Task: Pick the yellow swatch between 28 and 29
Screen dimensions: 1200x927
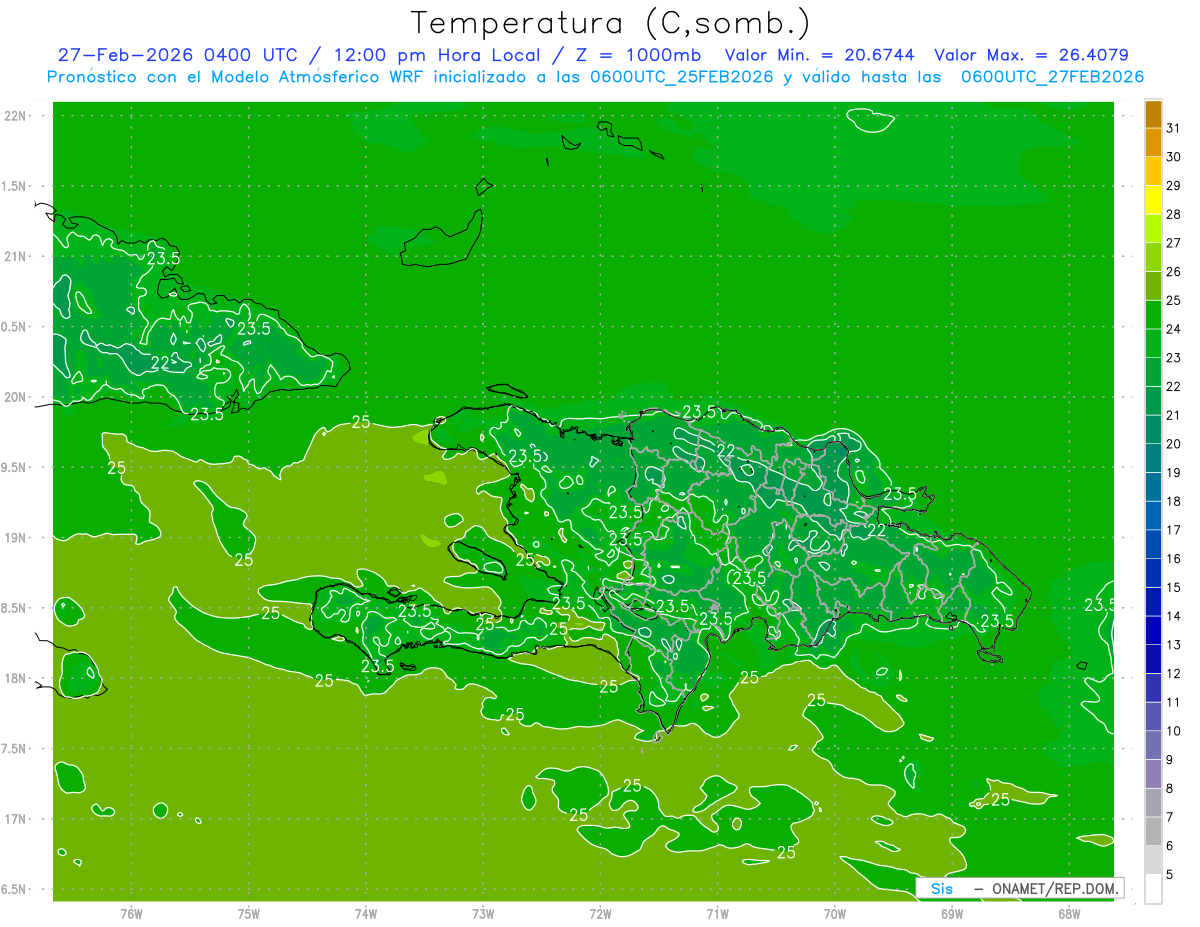Action: click(x=1153, y=200)
